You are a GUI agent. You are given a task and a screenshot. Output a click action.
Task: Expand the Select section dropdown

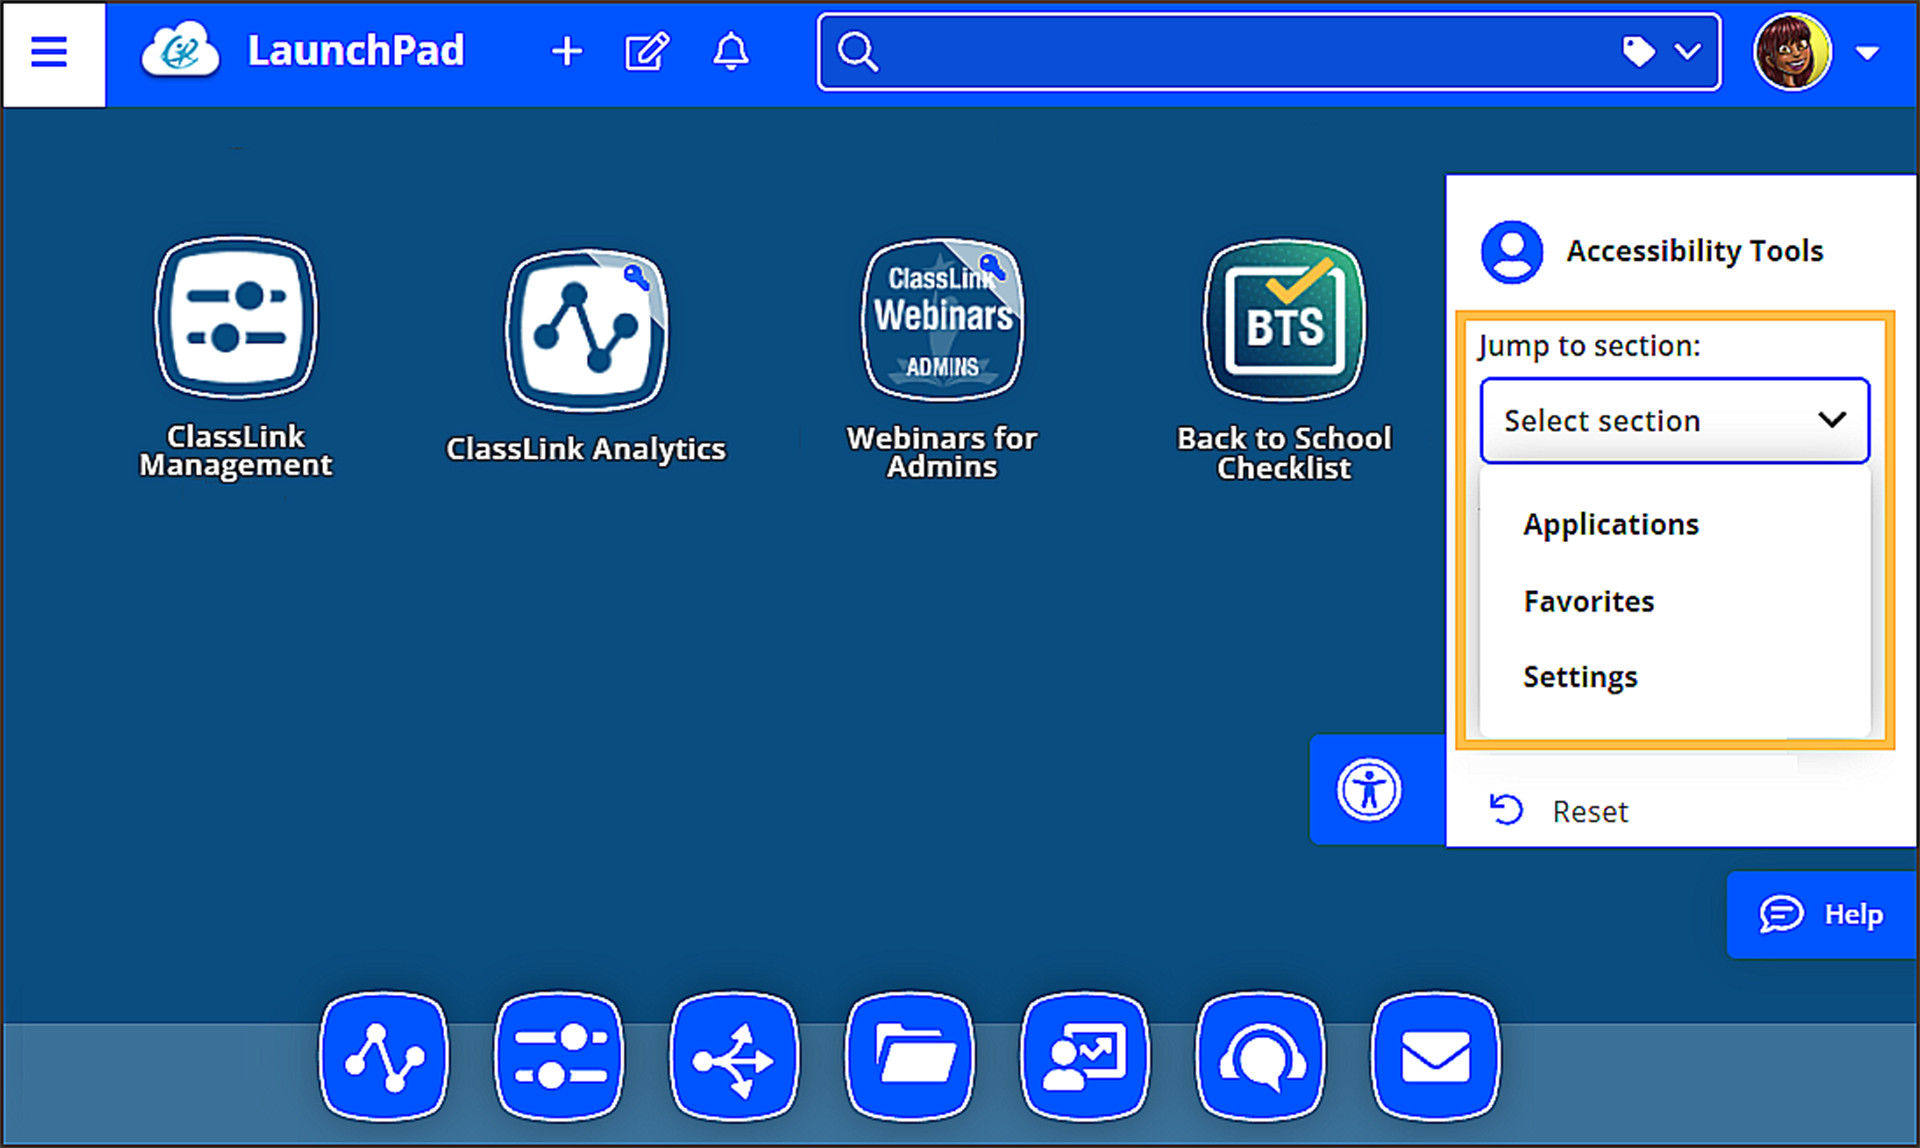1673,420
